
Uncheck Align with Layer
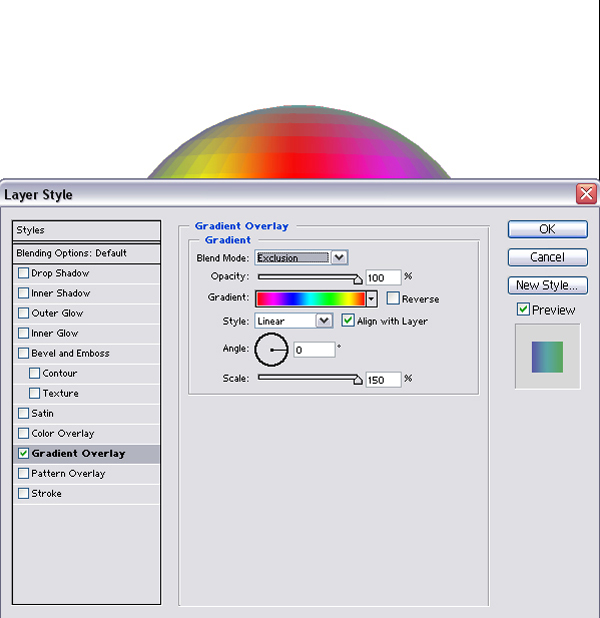348,320
